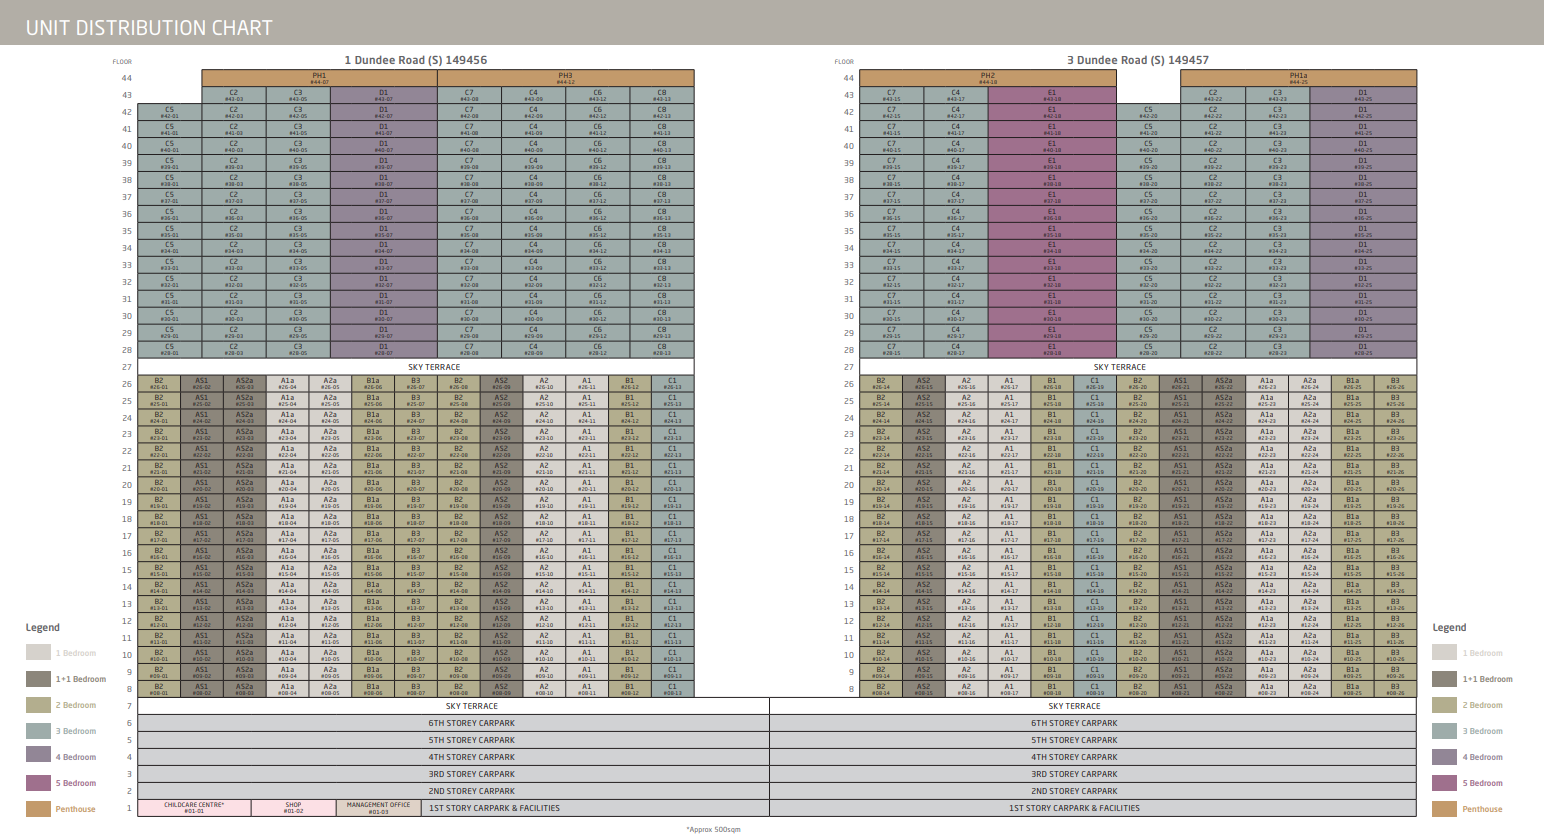Click the 1 Bedroom swatch in the left legend
The image size is (1544, 834).
(x=38, y=653)
